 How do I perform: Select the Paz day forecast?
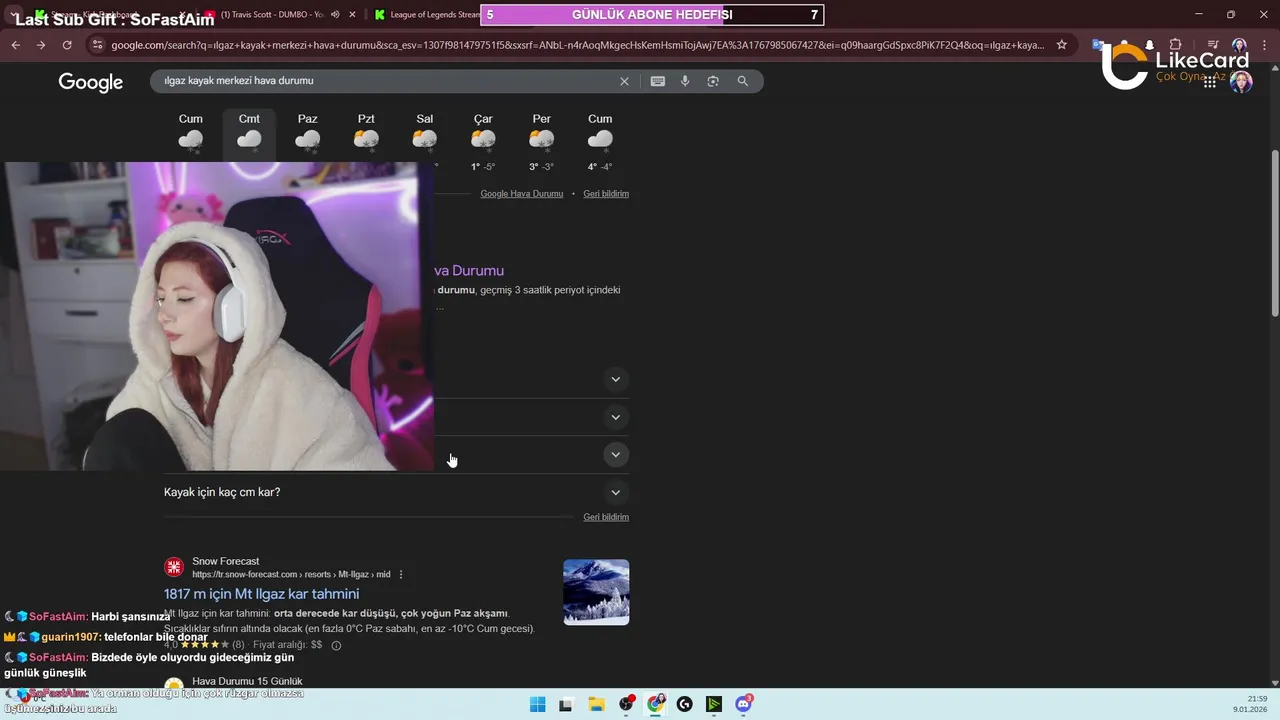pos(308,136)
